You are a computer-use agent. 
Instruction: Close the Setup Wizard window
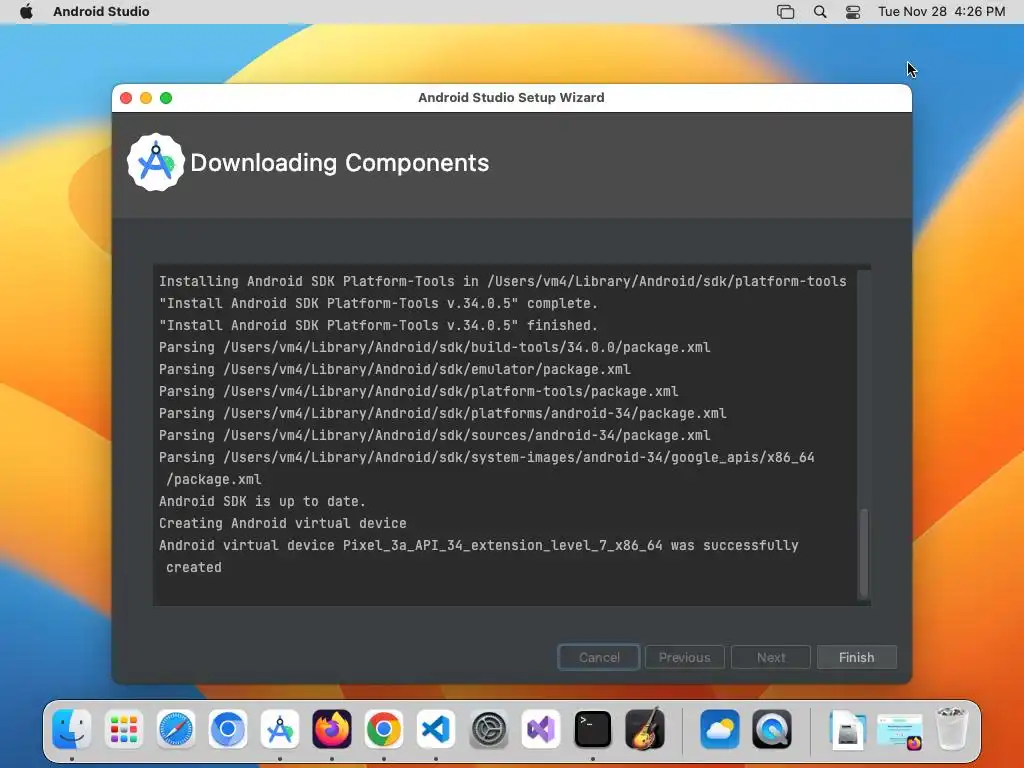pyautogui.click(x=127, y=98)
